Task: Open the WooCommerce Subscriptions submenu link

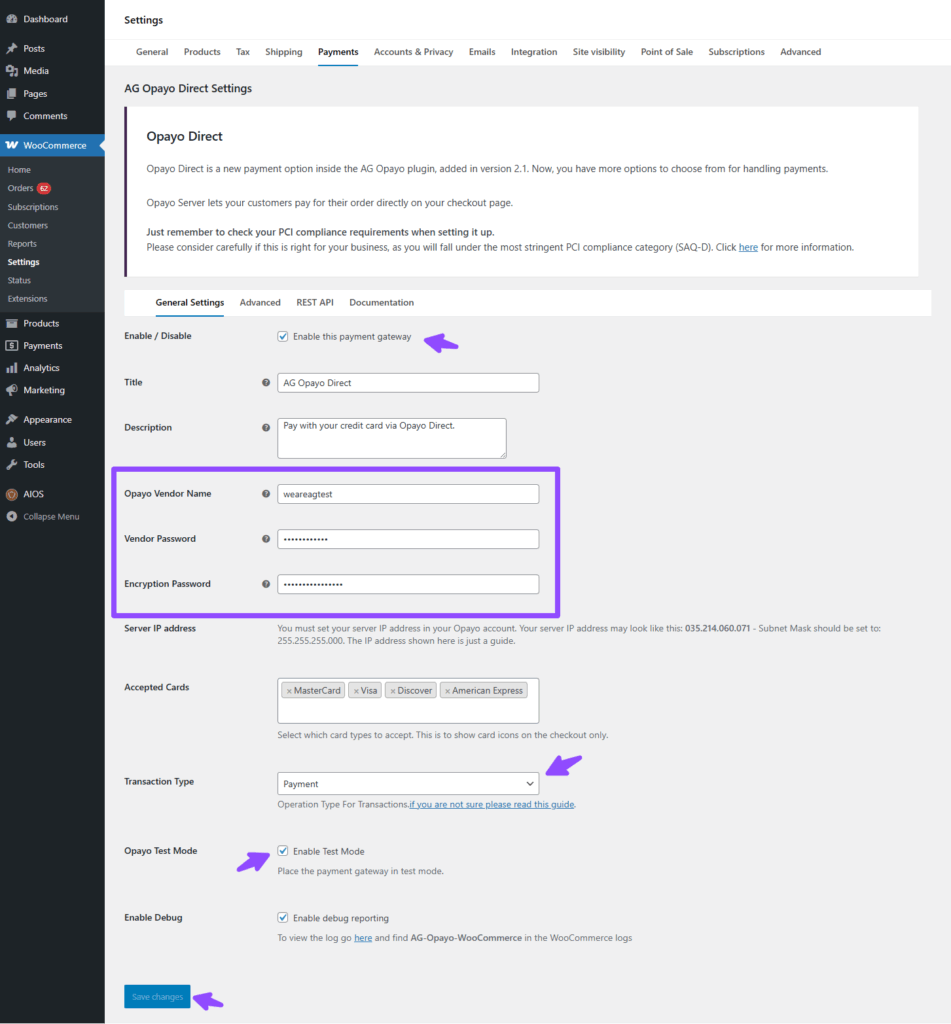Action: pos(33,207)
